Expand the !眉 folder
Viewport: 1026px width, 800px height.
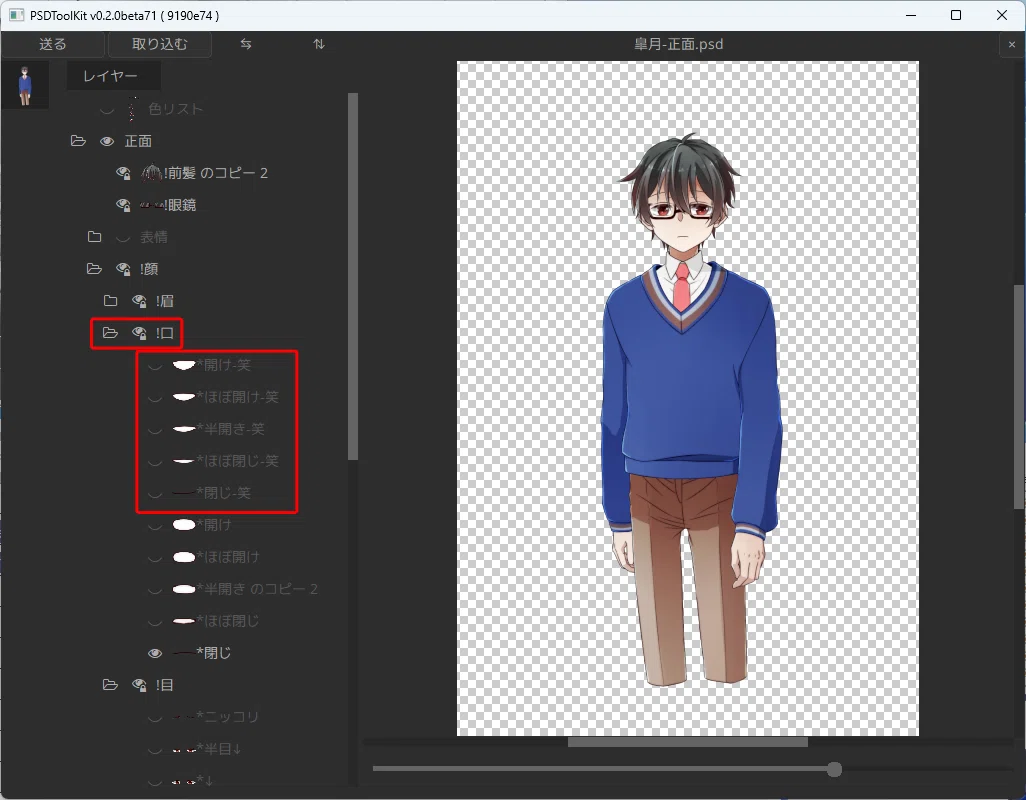pyautogui.click(x=111, y=301)
